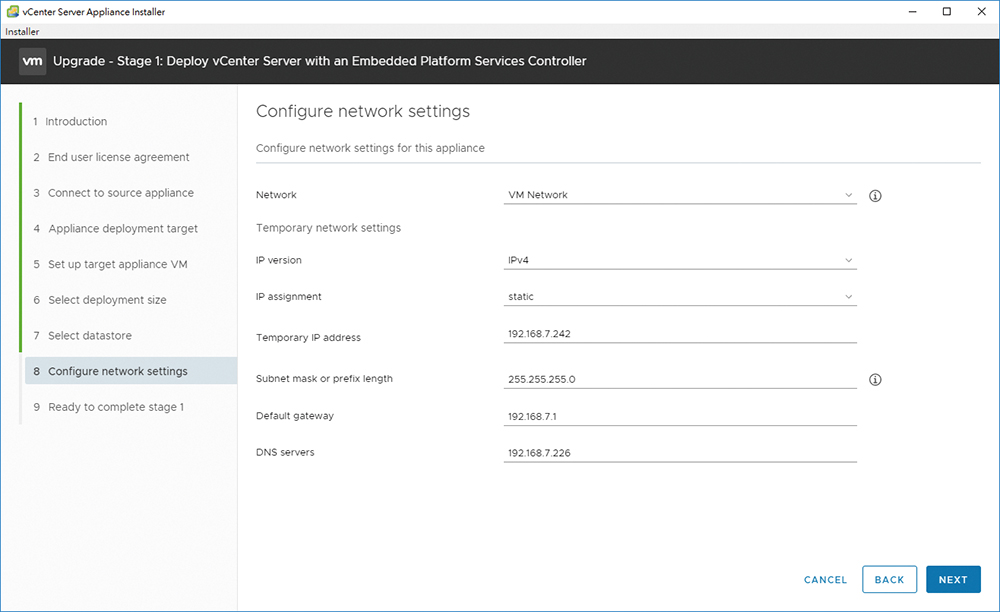Click the BACK button
Viewport: 1000px width, 612px height.
889,579
